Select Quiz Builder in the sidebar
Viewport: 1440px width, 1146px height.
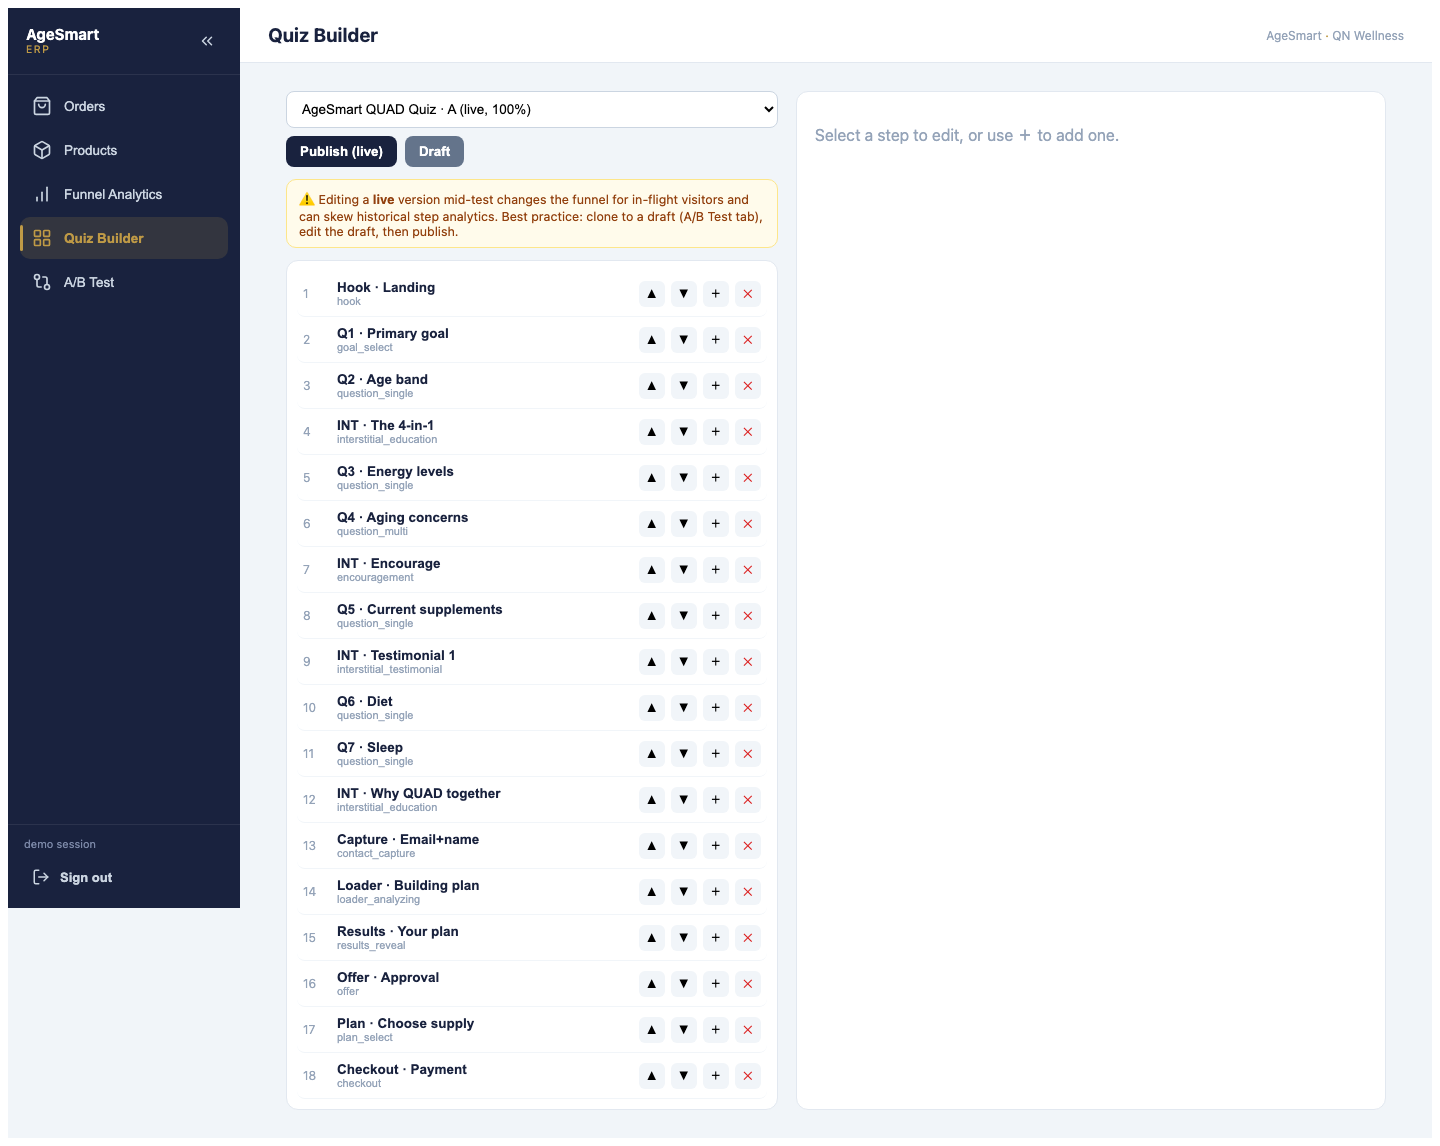[124, 238]
